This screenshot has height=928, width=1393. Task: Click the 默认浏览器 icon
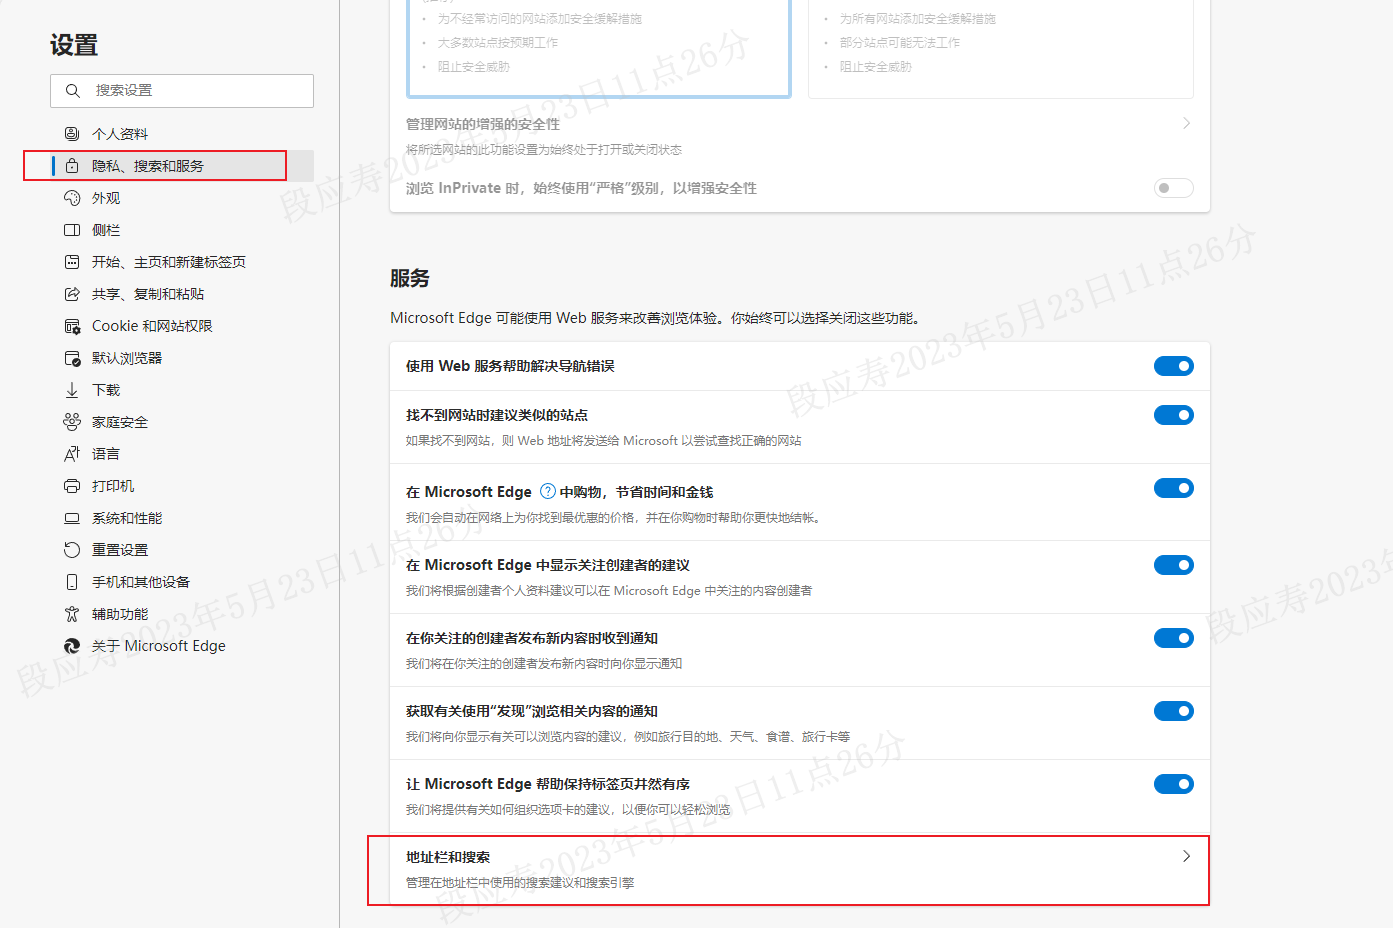tap(72, 358)
